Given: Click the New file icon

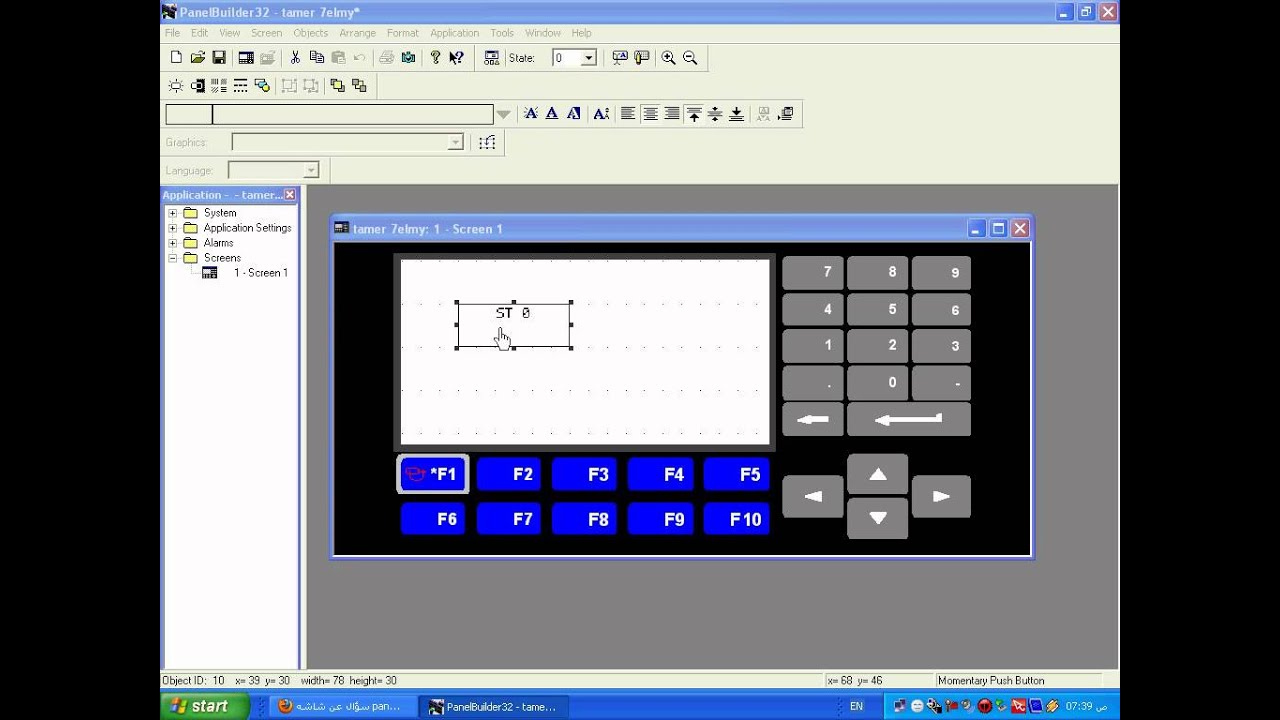Looking at the screenshot, I should (x=176, y=58).
